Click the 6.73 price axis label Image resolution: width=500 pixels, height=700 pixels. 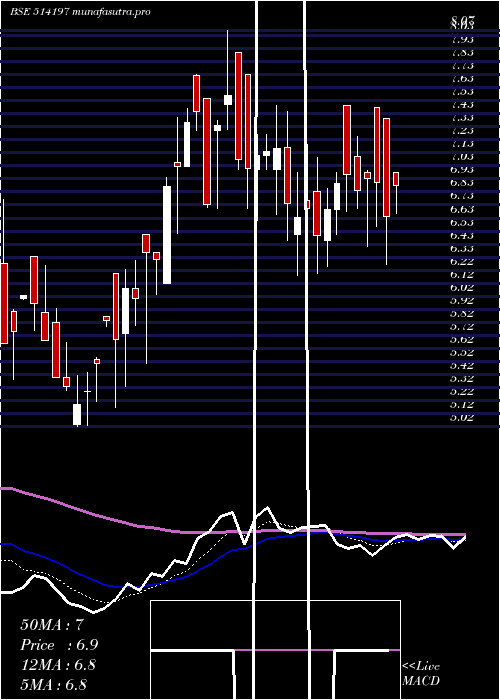[462, 196]
